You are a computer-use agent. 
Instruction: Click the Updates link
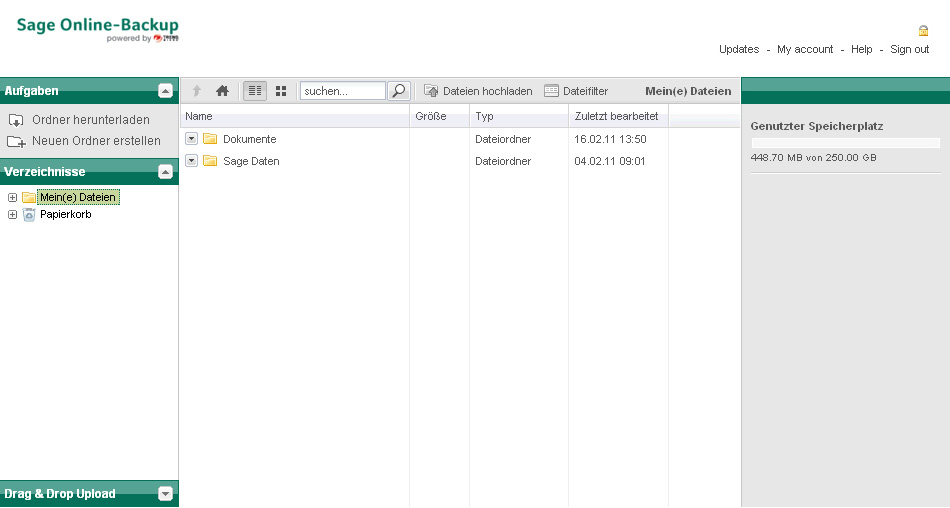(739, 49)
